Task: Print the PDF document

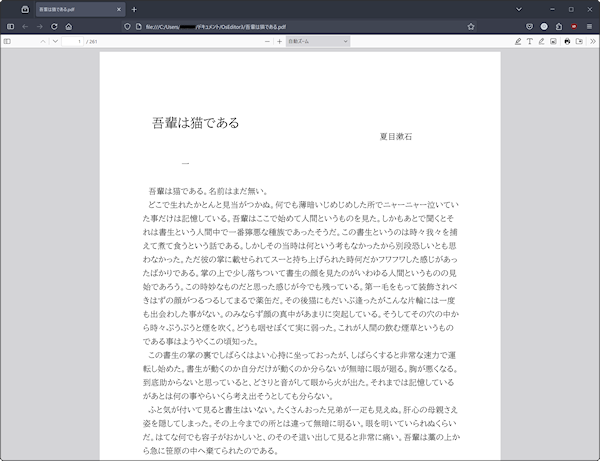Action: (567, 42)
